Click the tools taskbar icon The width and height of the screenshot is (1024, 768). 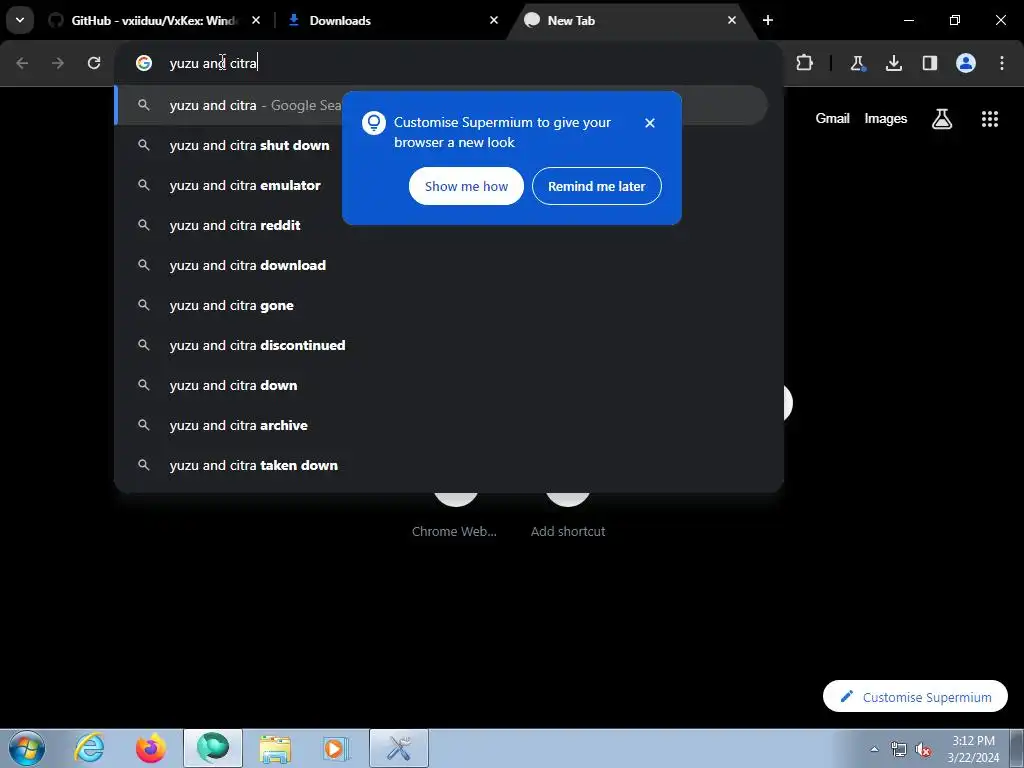click(399, 748)
